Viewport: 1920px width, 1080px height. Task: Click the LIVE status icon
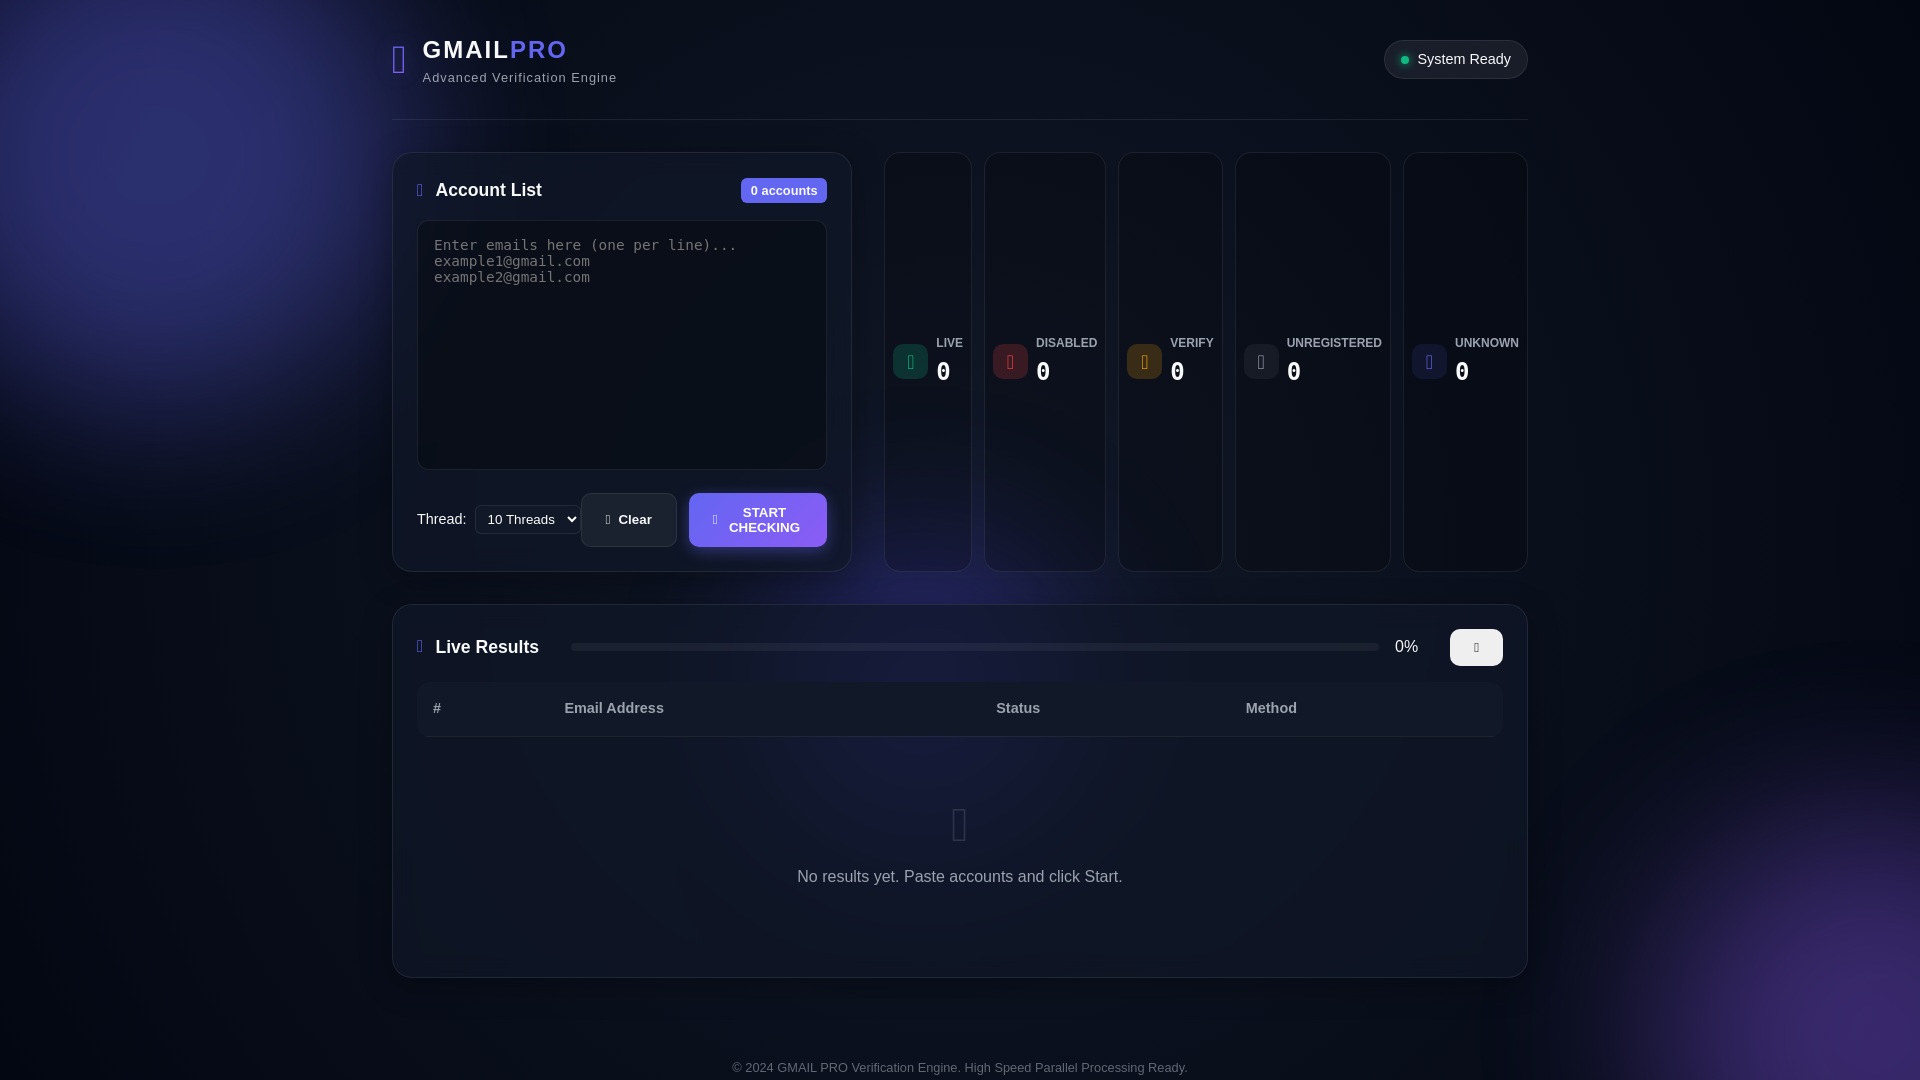(910, 362)
